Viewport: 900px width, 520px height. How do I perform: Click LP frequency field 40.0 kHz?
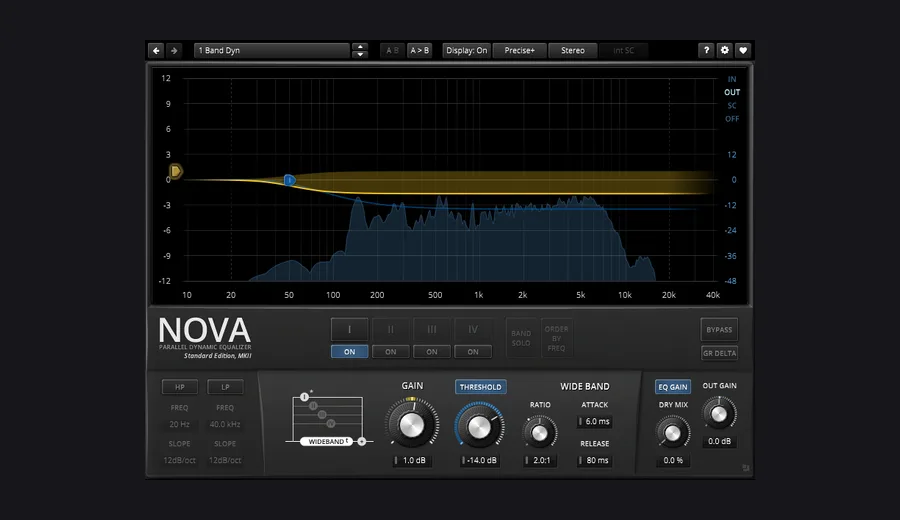point(225,425)
